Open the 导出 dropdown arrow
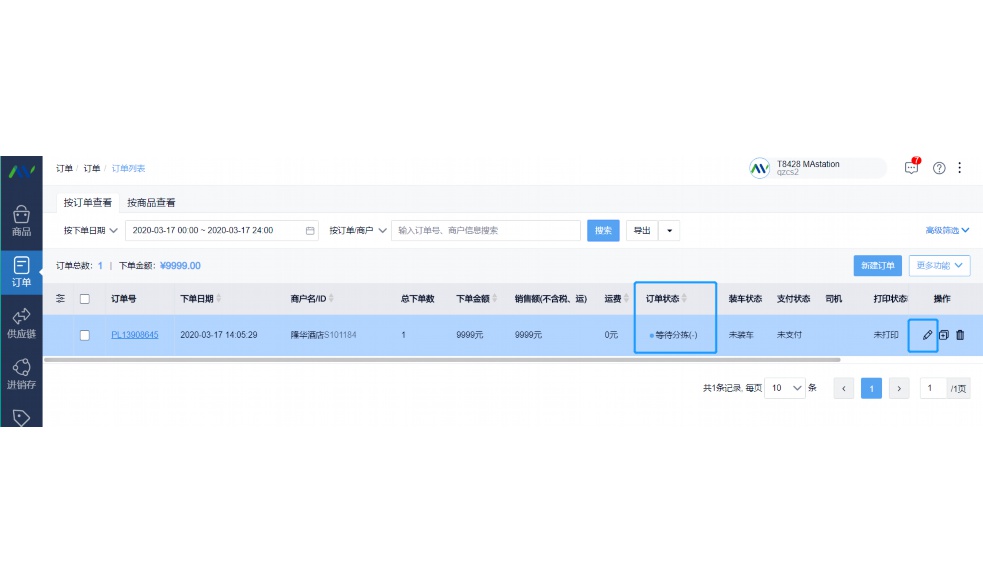The width and height of the screenshot is (983, 583). (x=668, y=230)
